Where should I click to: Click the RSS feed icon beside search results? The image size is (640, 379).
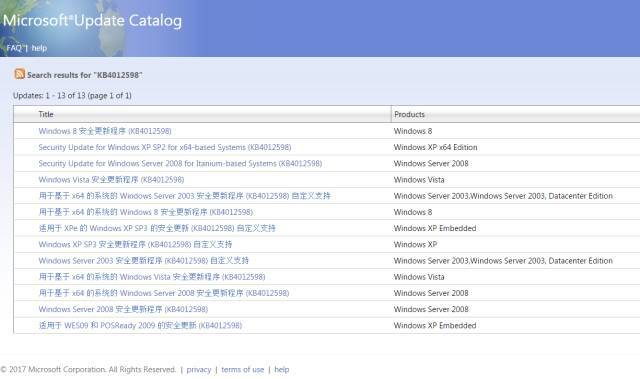pos(19,74)
